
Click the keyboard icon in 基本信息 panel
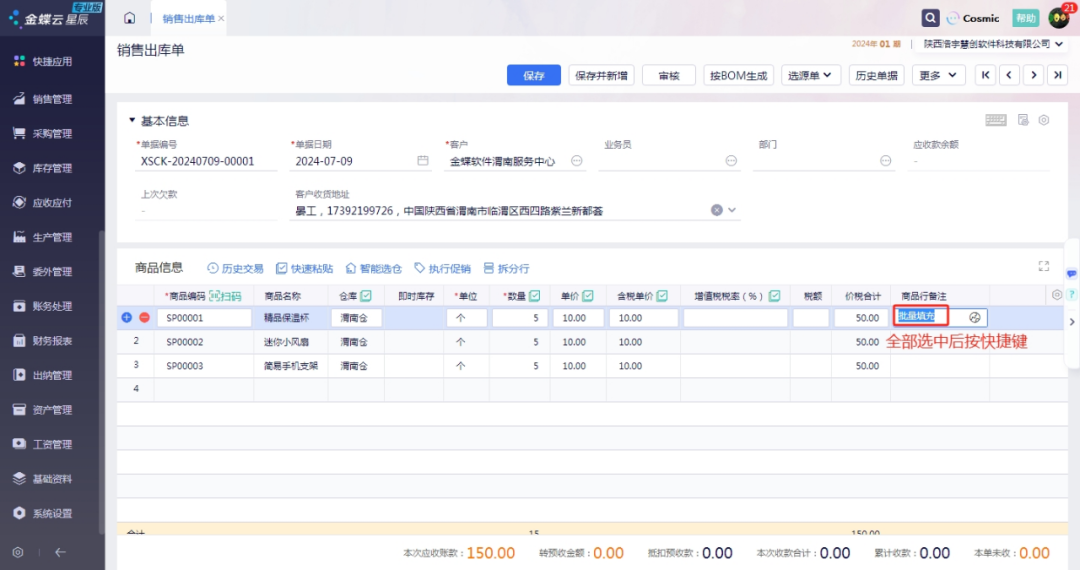(995, 120)
